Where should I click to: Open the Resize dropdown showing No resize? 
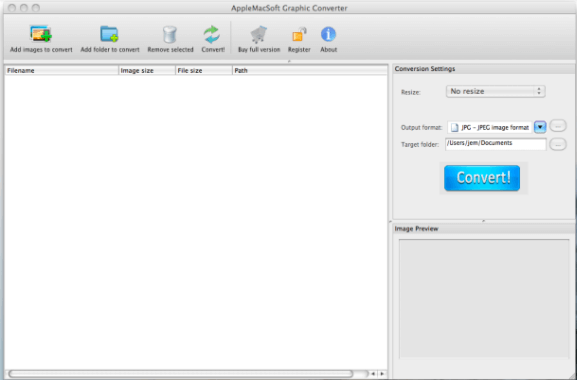495,91
